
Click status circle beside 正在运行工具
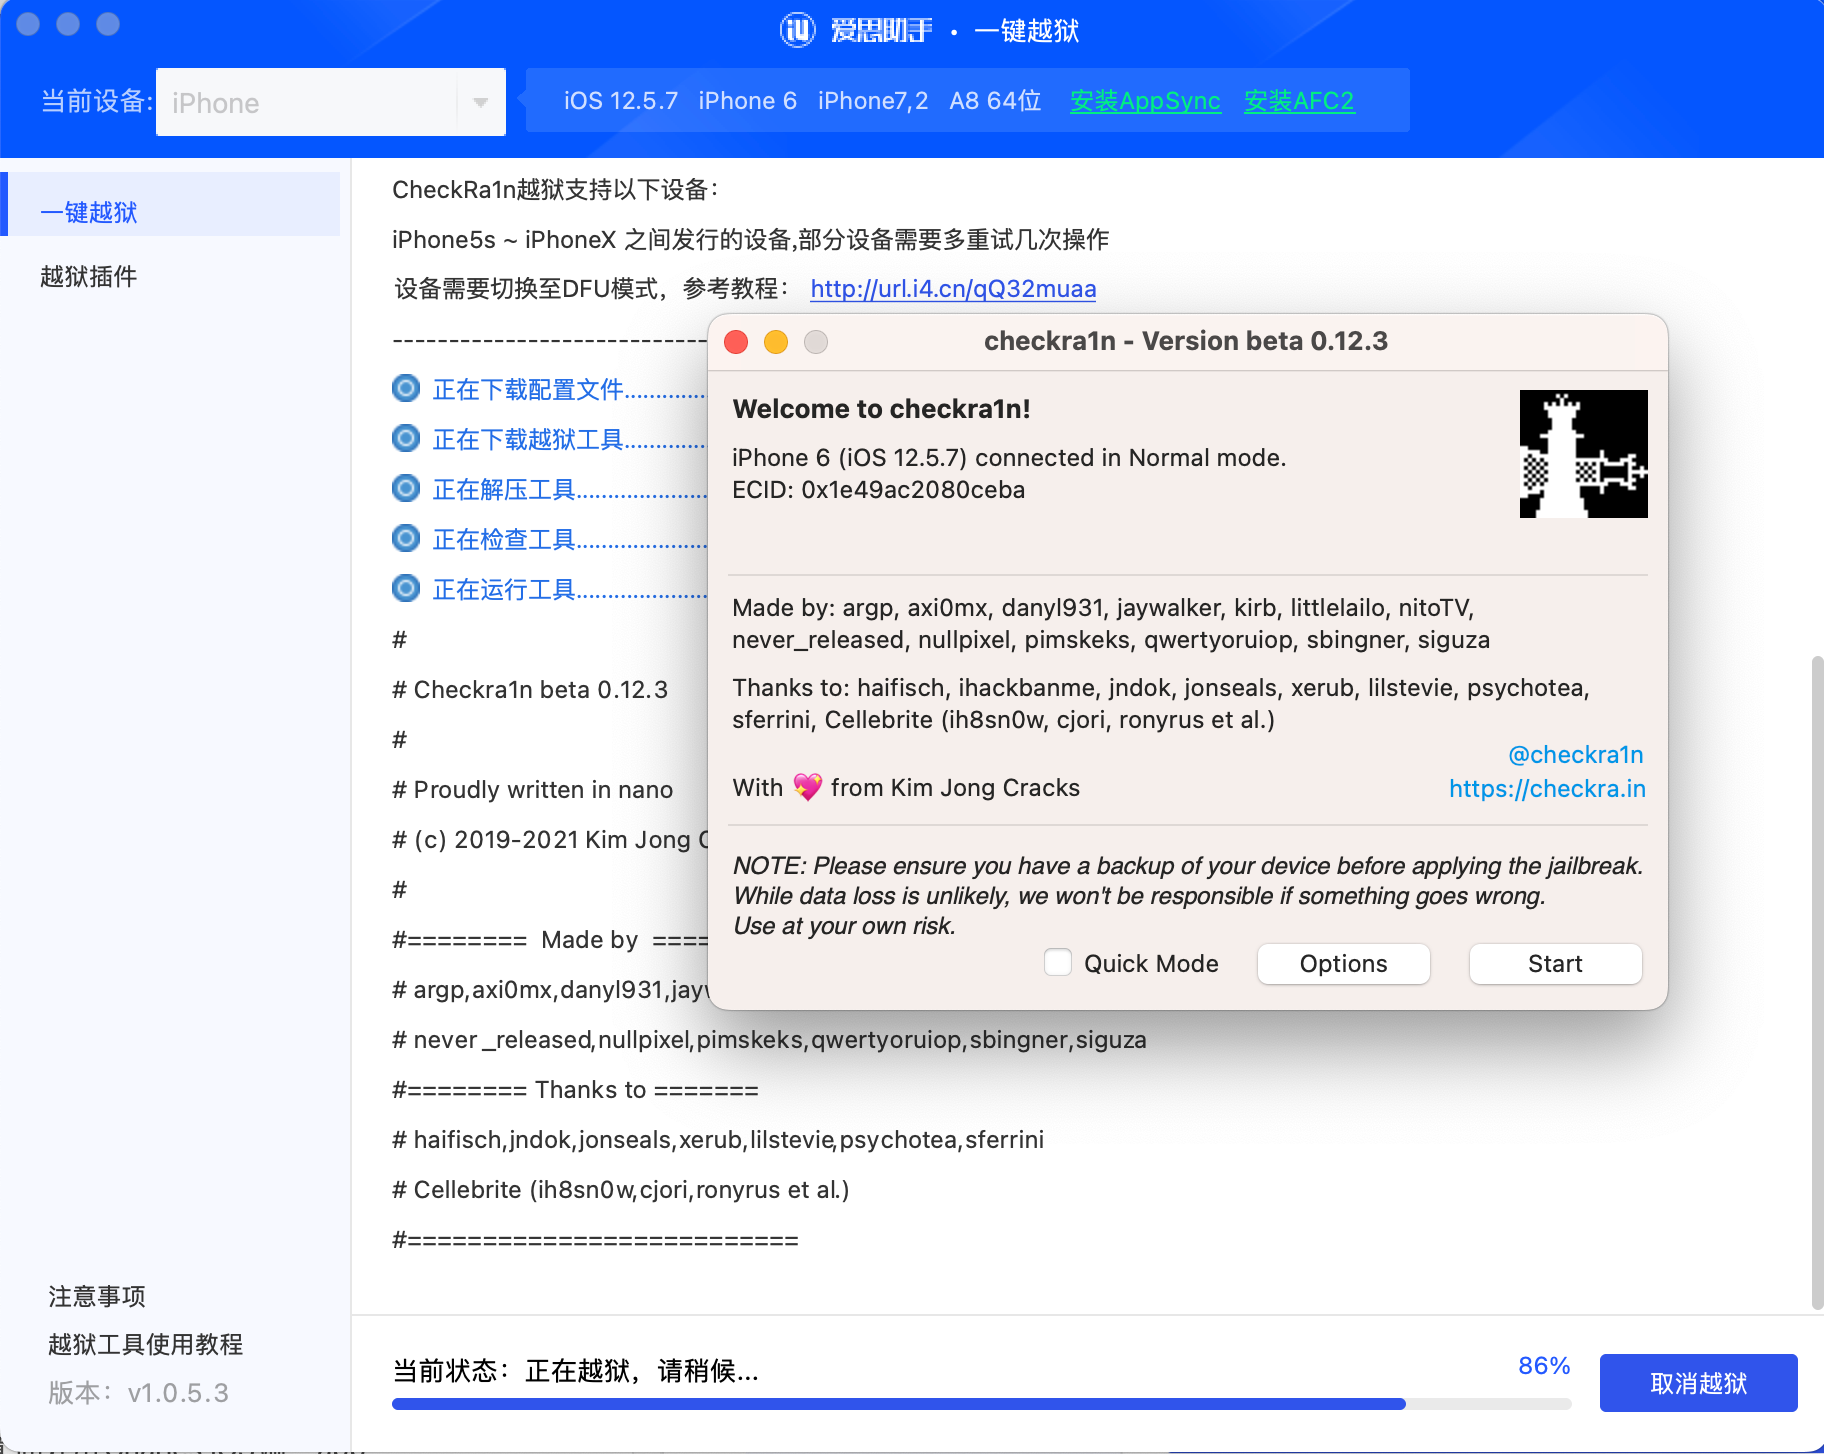click(405, 588)
